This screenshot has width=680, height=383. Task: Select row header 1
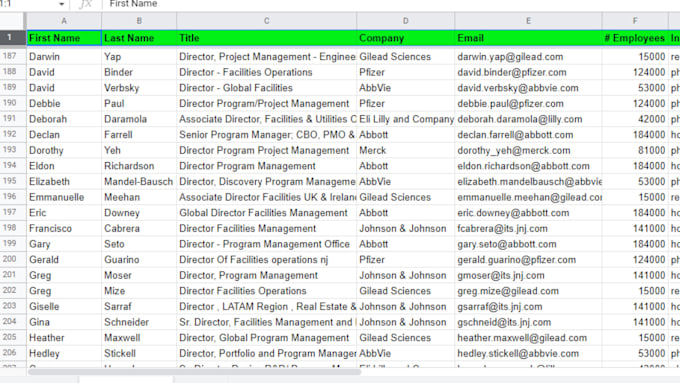coord(13,38)
